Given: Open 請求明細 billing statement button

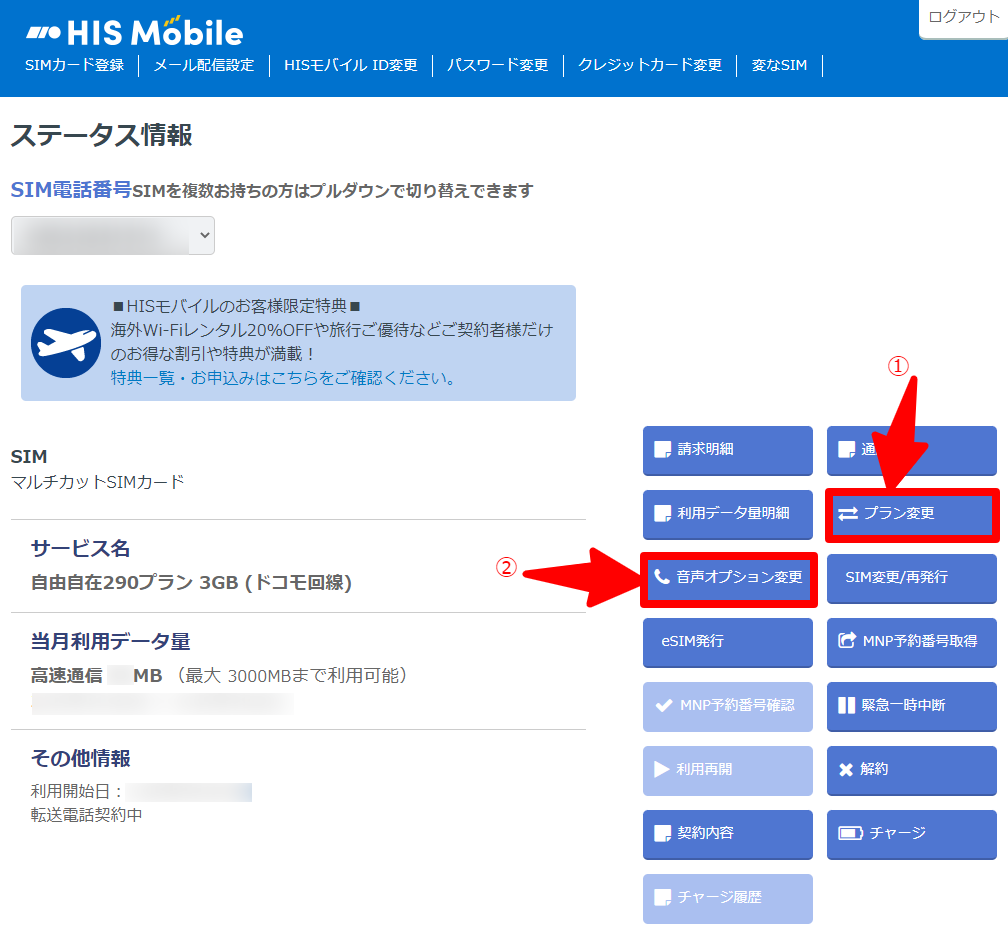Looking at the screenshot, I should pyautogui.click(x=728, y=450).
